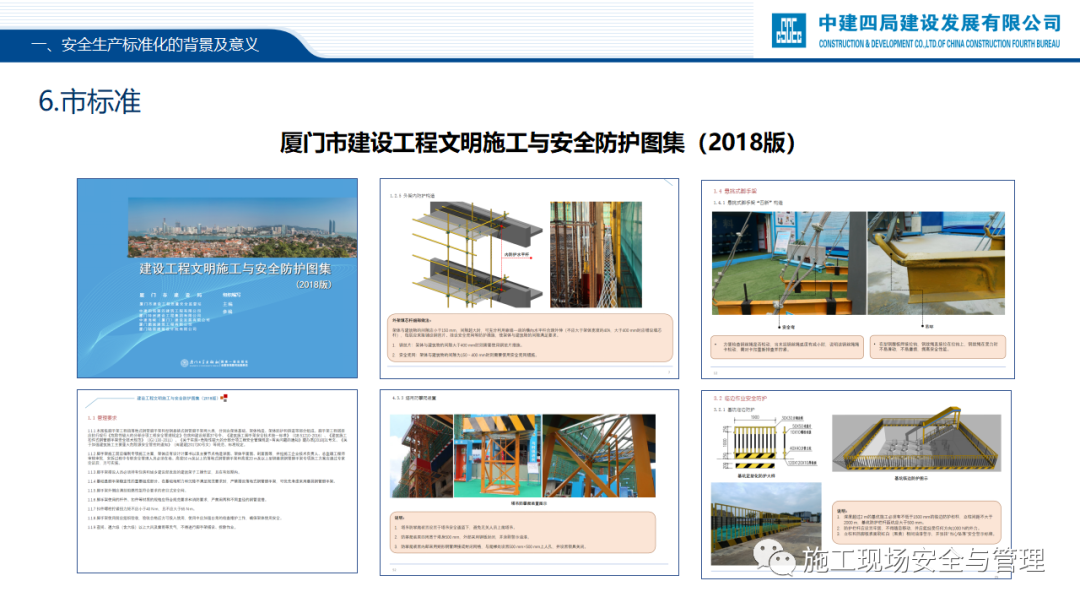Click the red heading 1.1 管理要求
This screenshot has width=1080, height=608.
tap(102, 418)
